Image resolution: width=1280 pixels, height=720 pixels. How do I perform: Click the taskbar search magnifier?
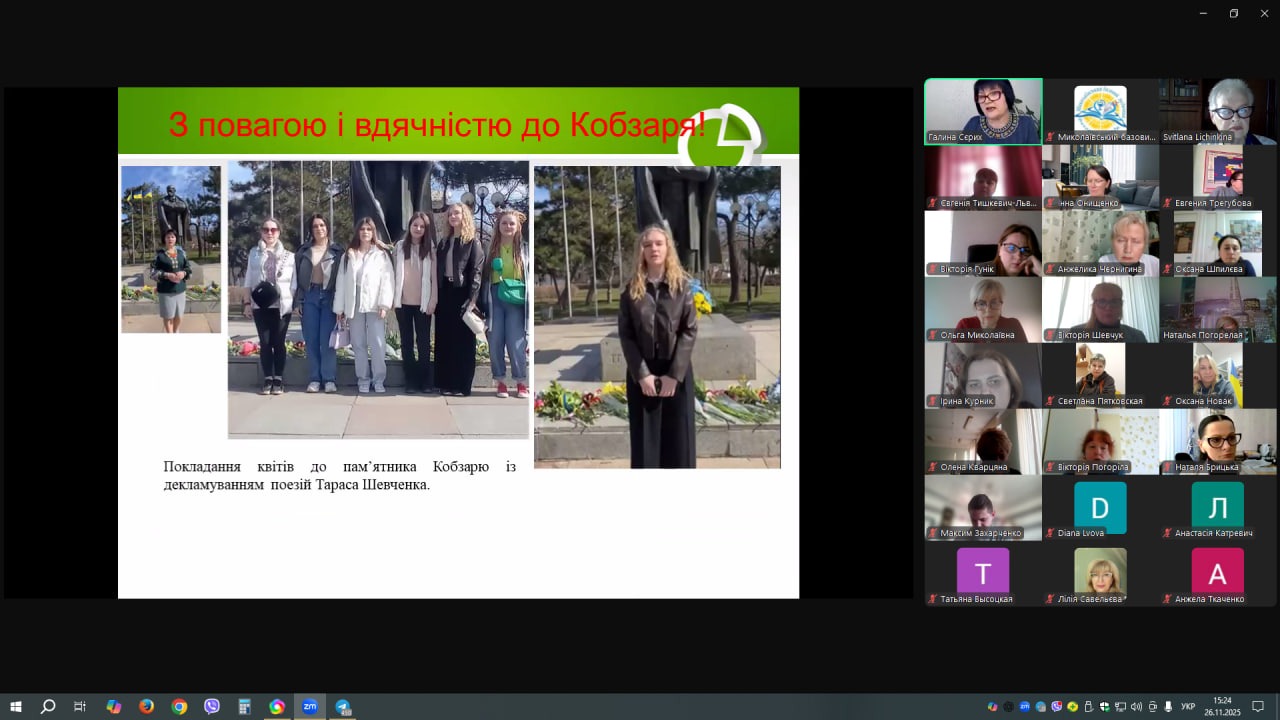tap(48, 707)
